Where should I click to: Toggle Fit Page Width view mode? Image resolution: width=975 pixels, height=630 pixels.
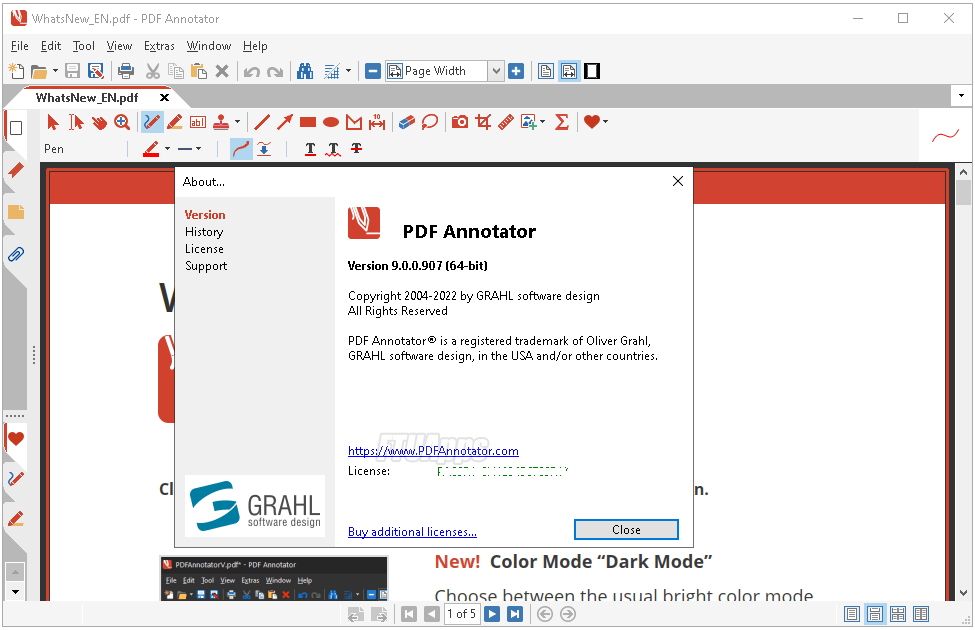coord(569,71)
